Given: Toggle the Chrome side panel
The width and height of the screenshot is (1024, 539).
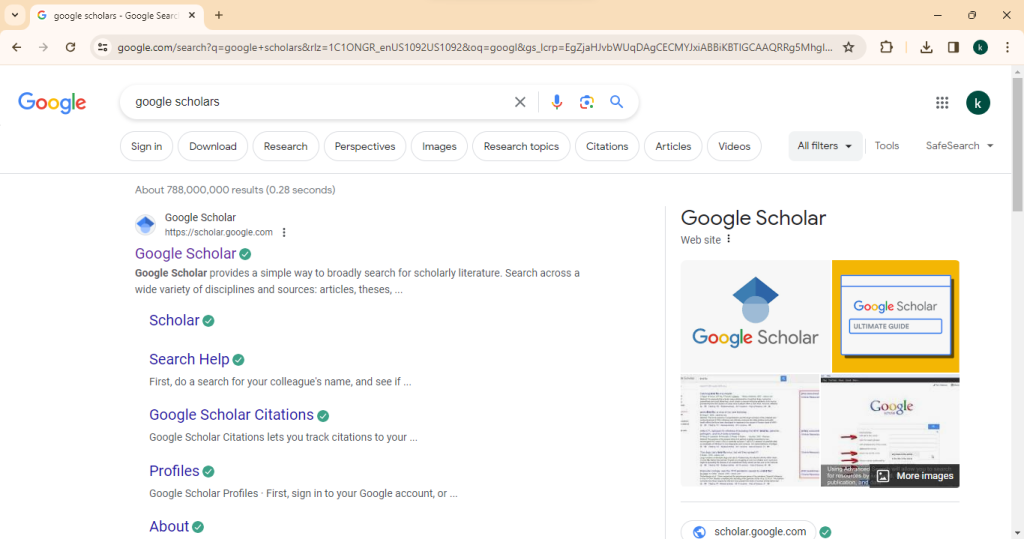Looking at the screenshot, I should [x=953, y=47].
